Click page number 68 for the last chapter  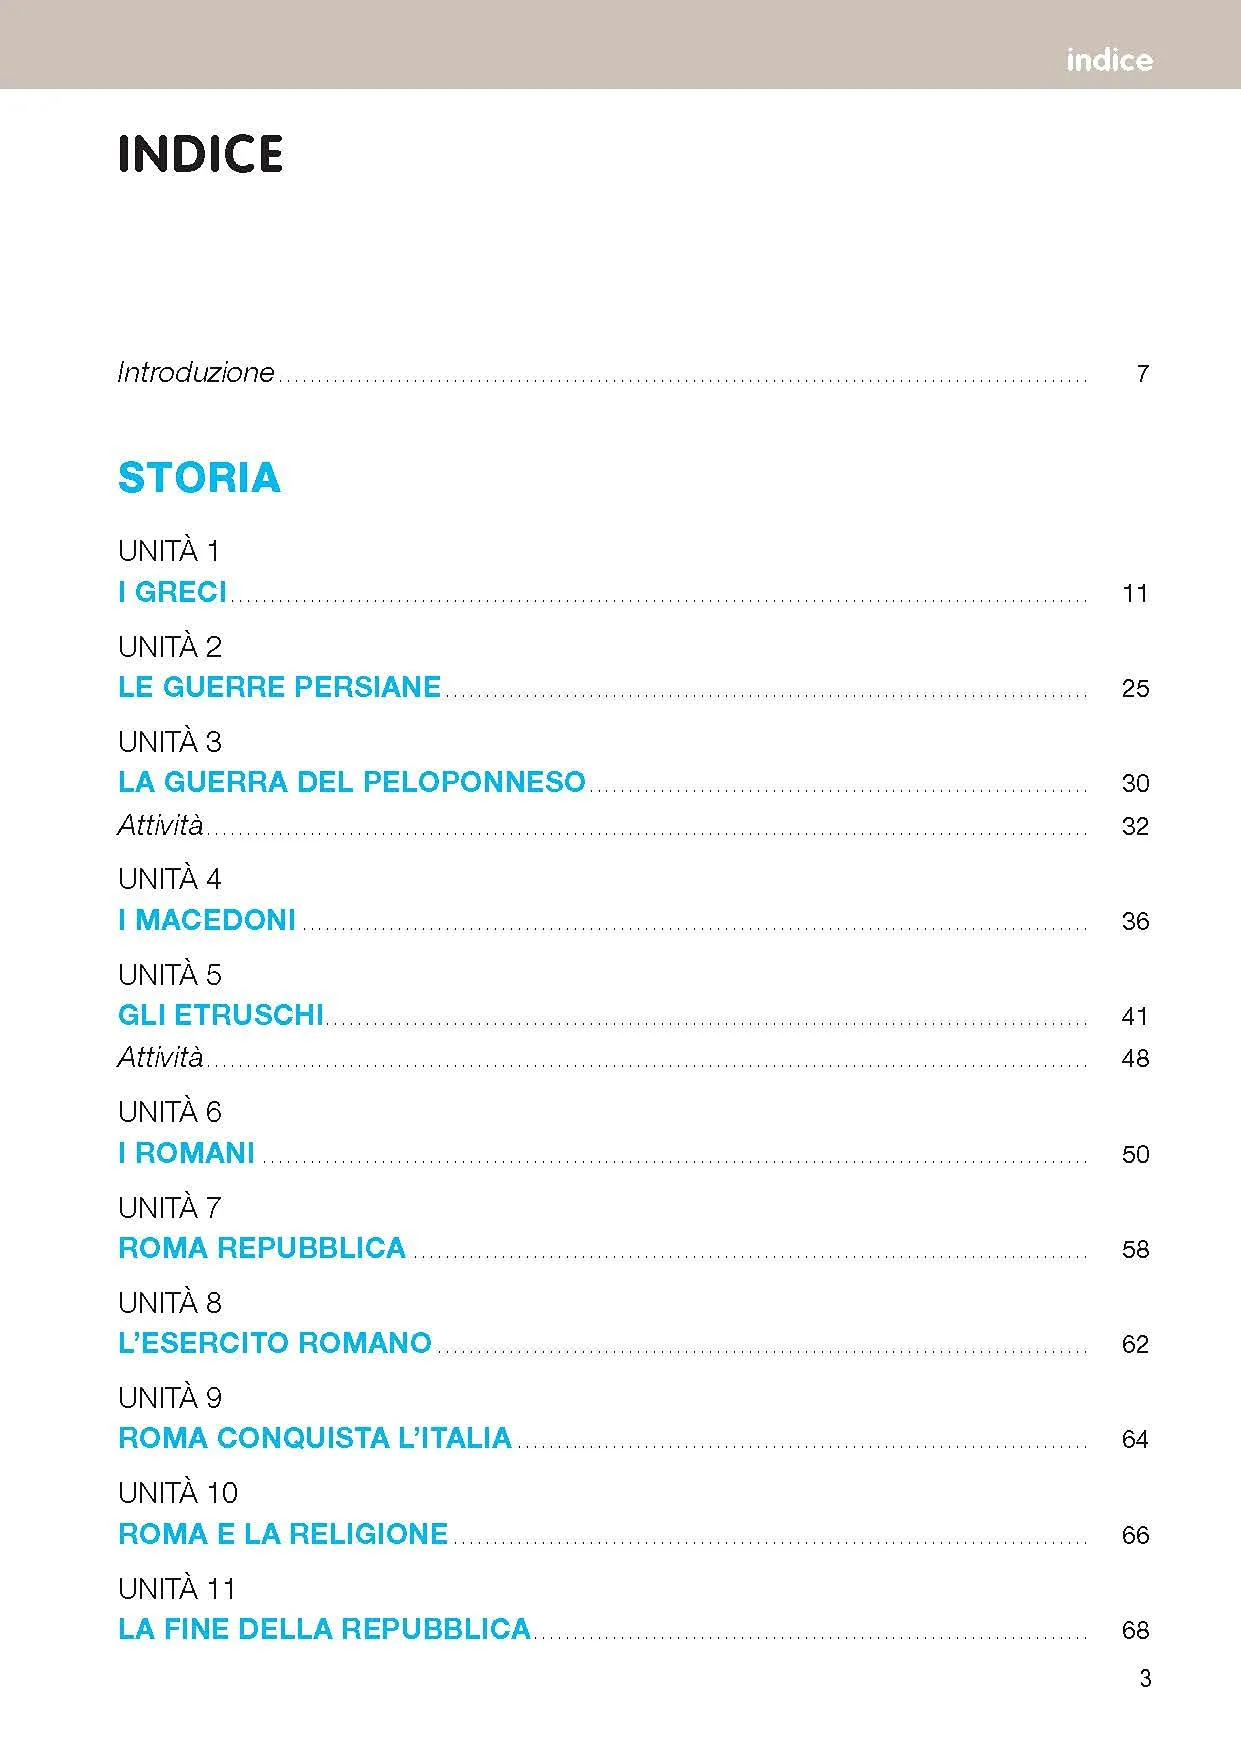(1135, 1630)
